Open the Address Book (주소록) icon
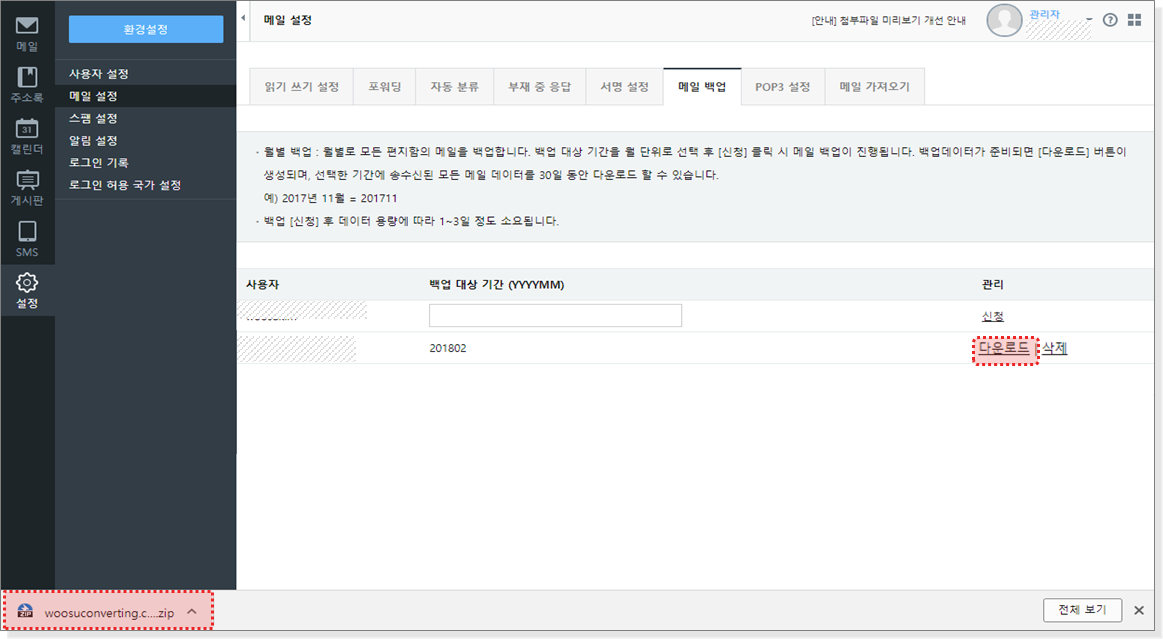This screenshot has height=639, width=1163. click(x=27, y=84)
